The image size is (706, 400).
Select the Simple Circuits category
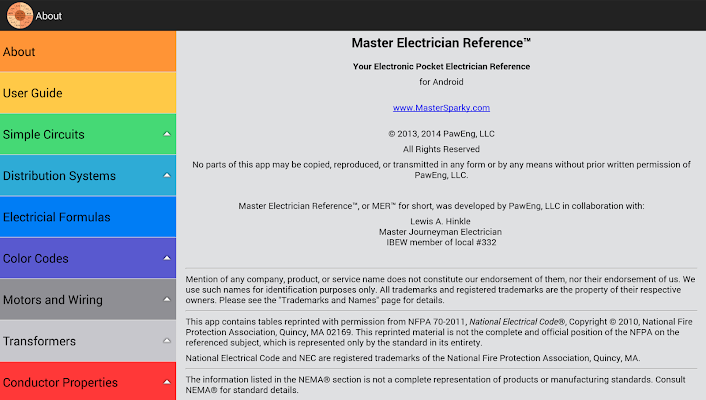pos(88,134)
